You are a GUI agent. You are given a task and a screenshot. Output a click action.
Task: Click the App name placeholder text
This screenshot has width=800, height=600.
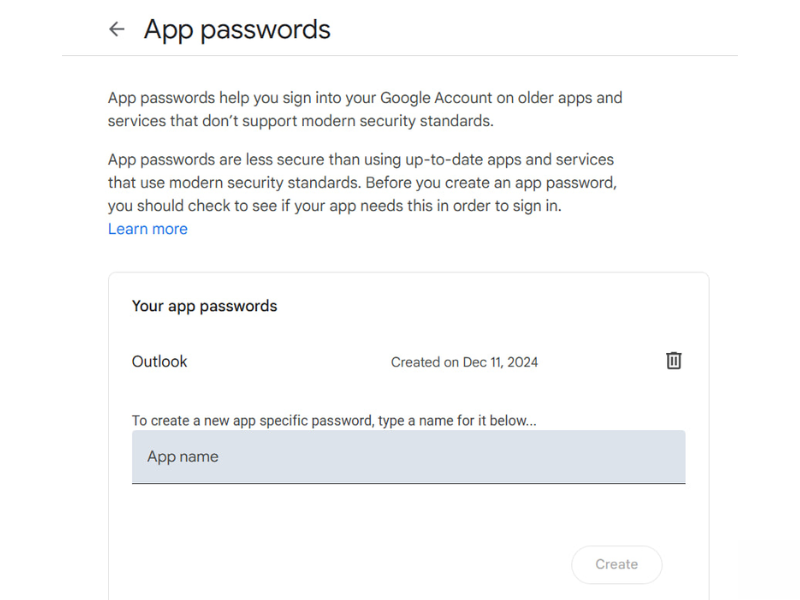(183, 457)
